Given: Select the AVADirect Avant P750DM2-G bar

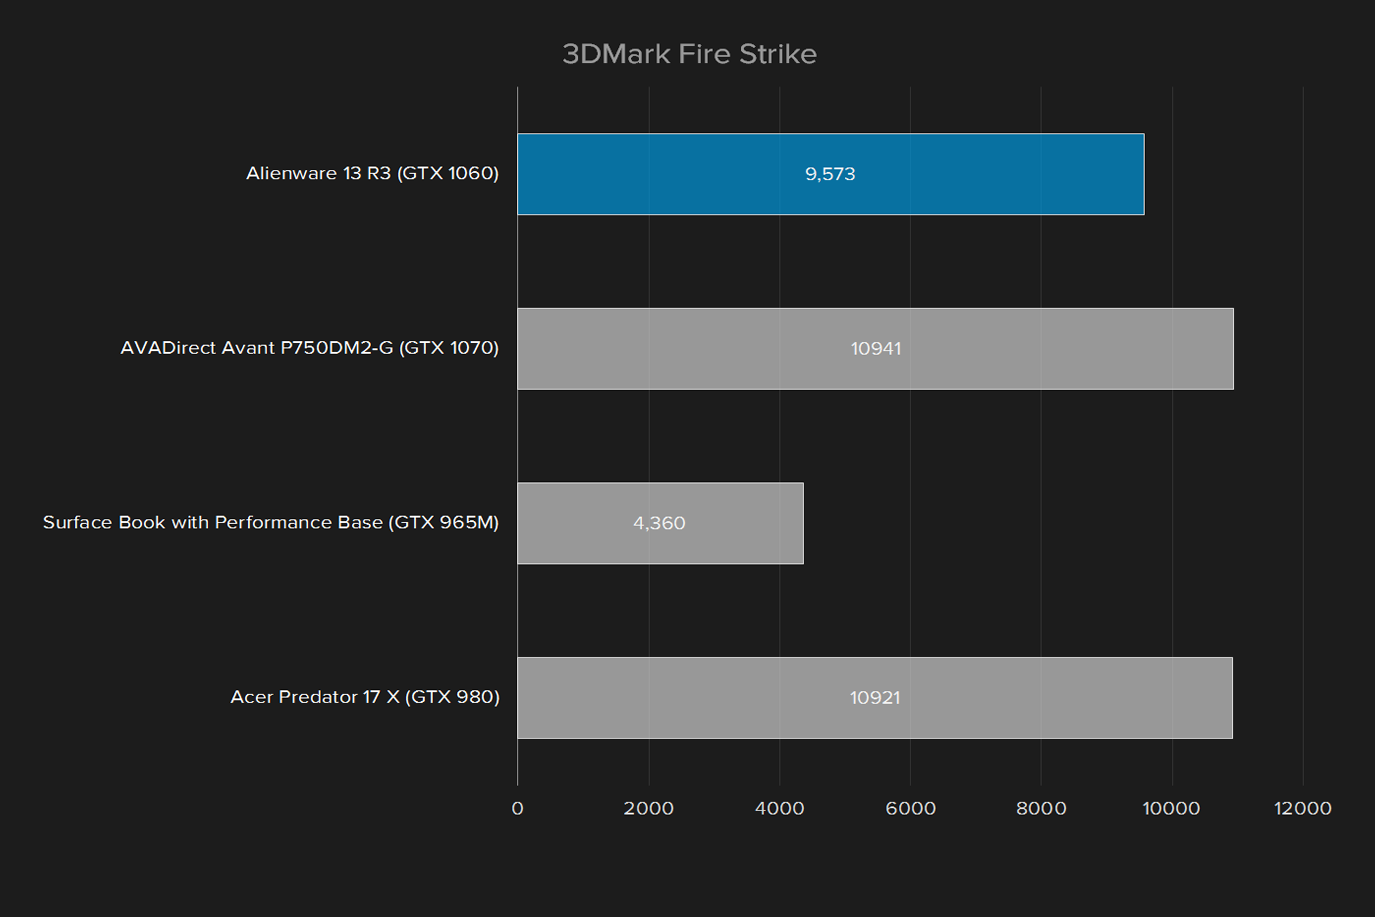Looking at the screenshot, I should (875, 348).
